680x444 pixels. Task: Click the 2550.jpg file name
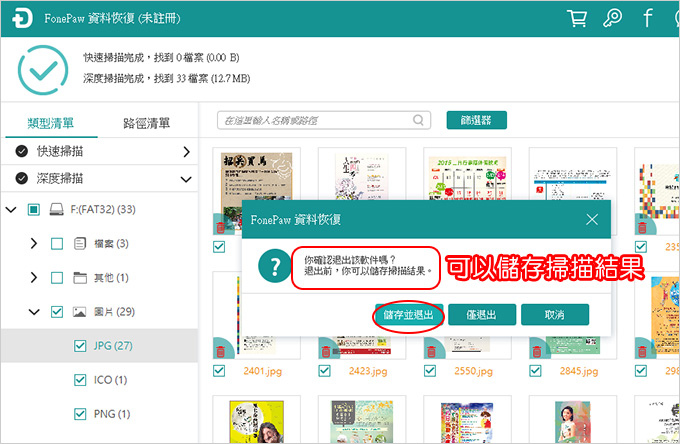click(473, 371)
